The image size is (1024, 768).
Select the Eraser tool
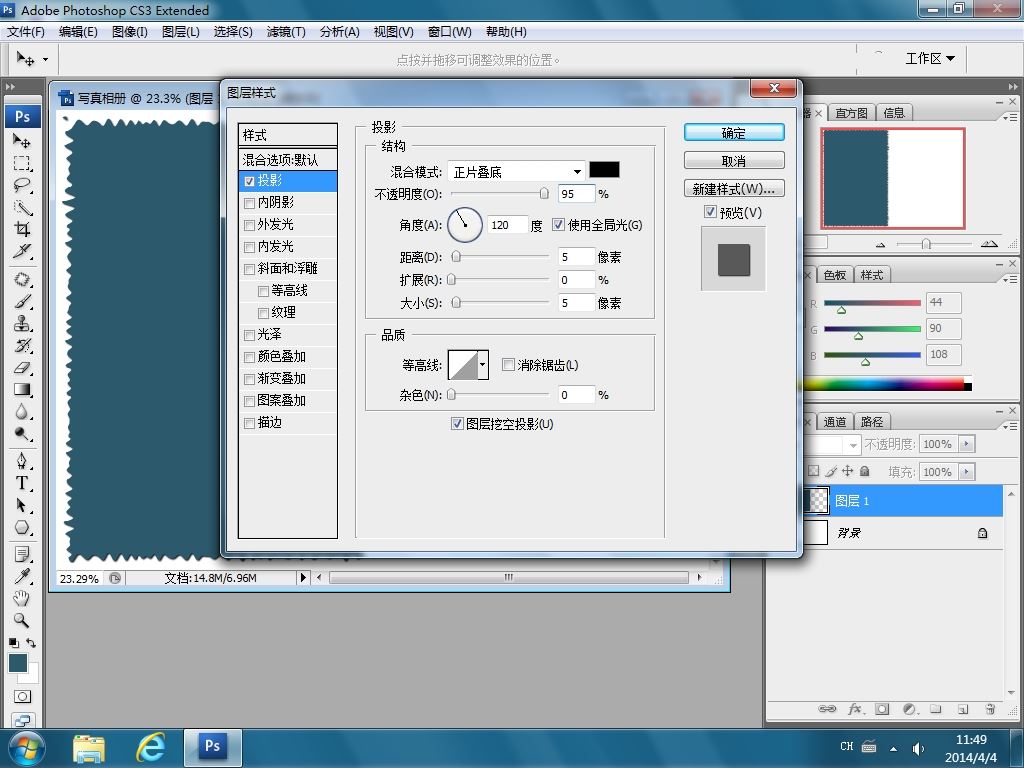[22, 368]
